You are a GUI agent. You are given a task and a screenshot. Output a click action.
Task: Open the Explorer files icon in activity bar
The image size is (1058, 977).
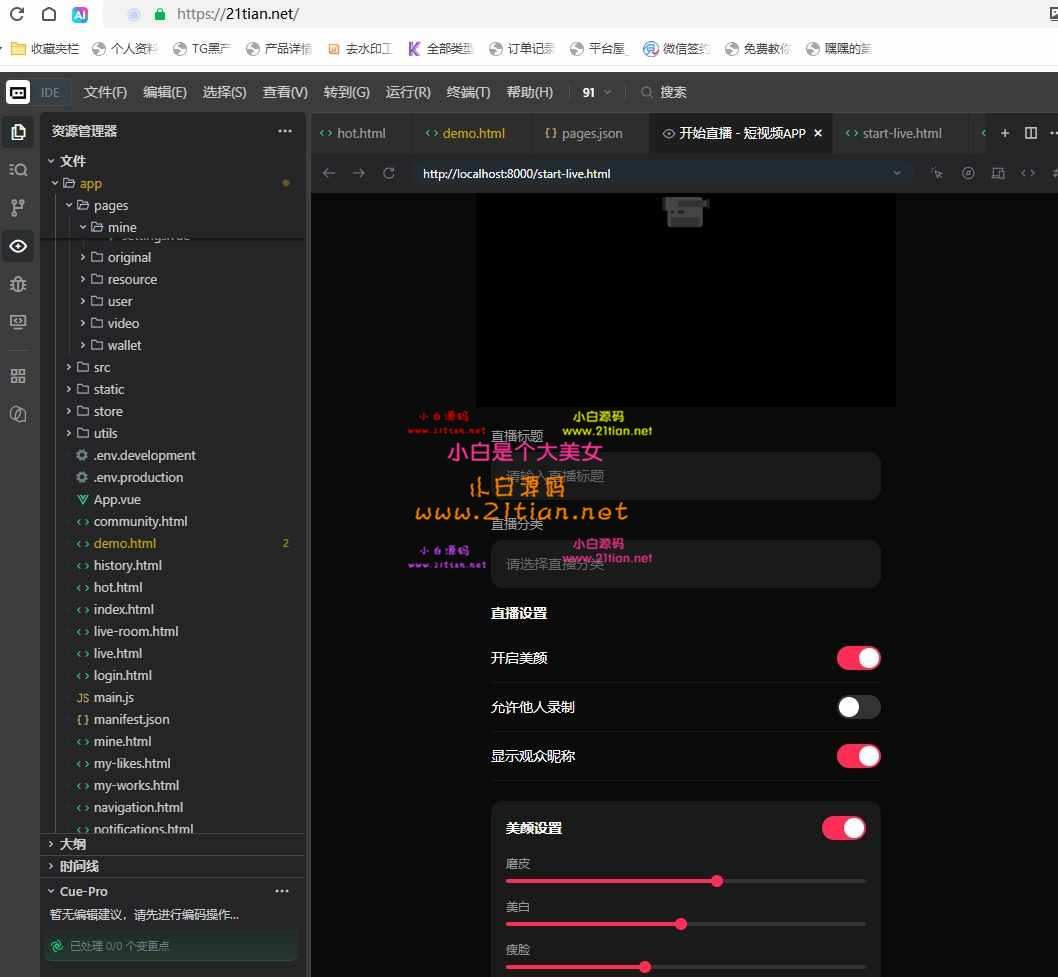(18, 132)
